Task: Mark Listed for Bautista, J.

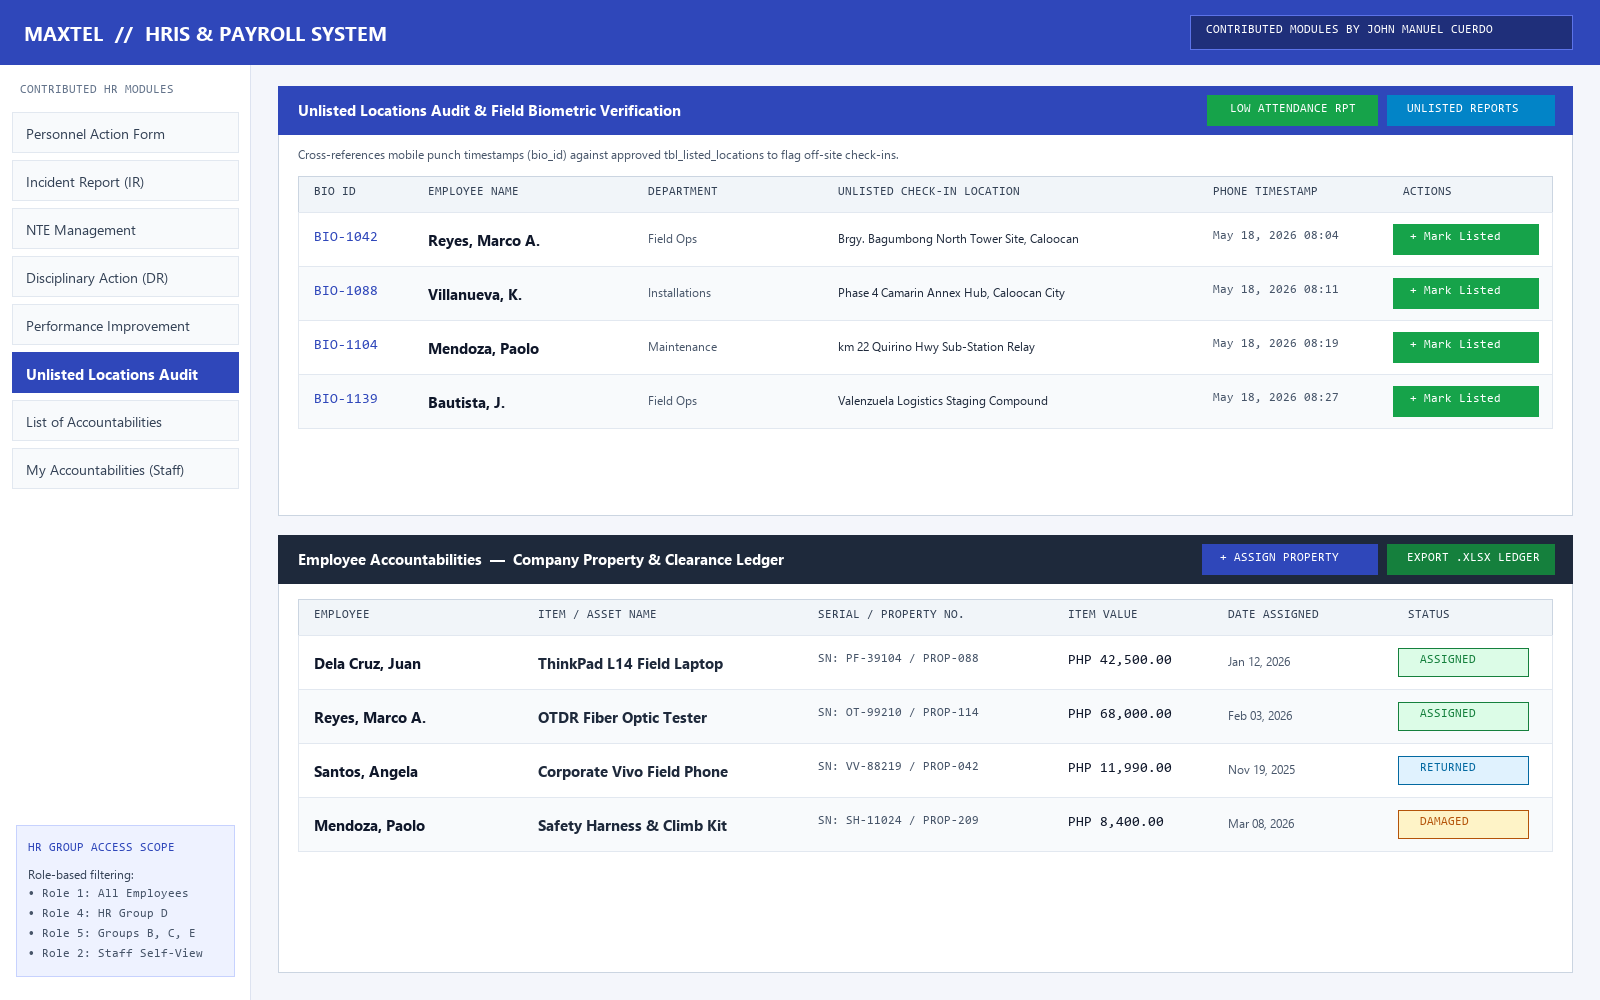Action: click(x=1466, y=401)
